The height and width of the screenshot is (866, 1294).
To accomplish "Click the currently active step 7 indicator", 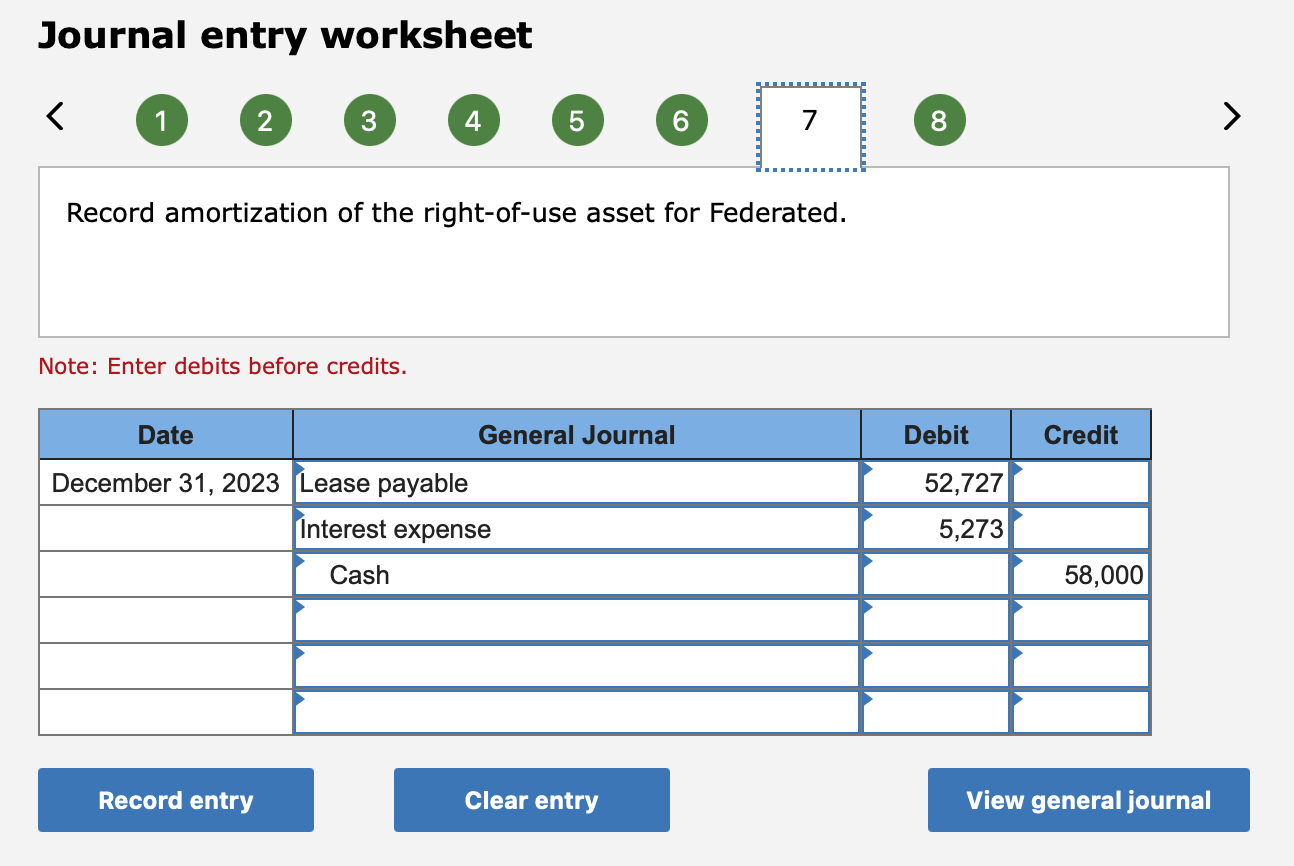I will 810,119.
